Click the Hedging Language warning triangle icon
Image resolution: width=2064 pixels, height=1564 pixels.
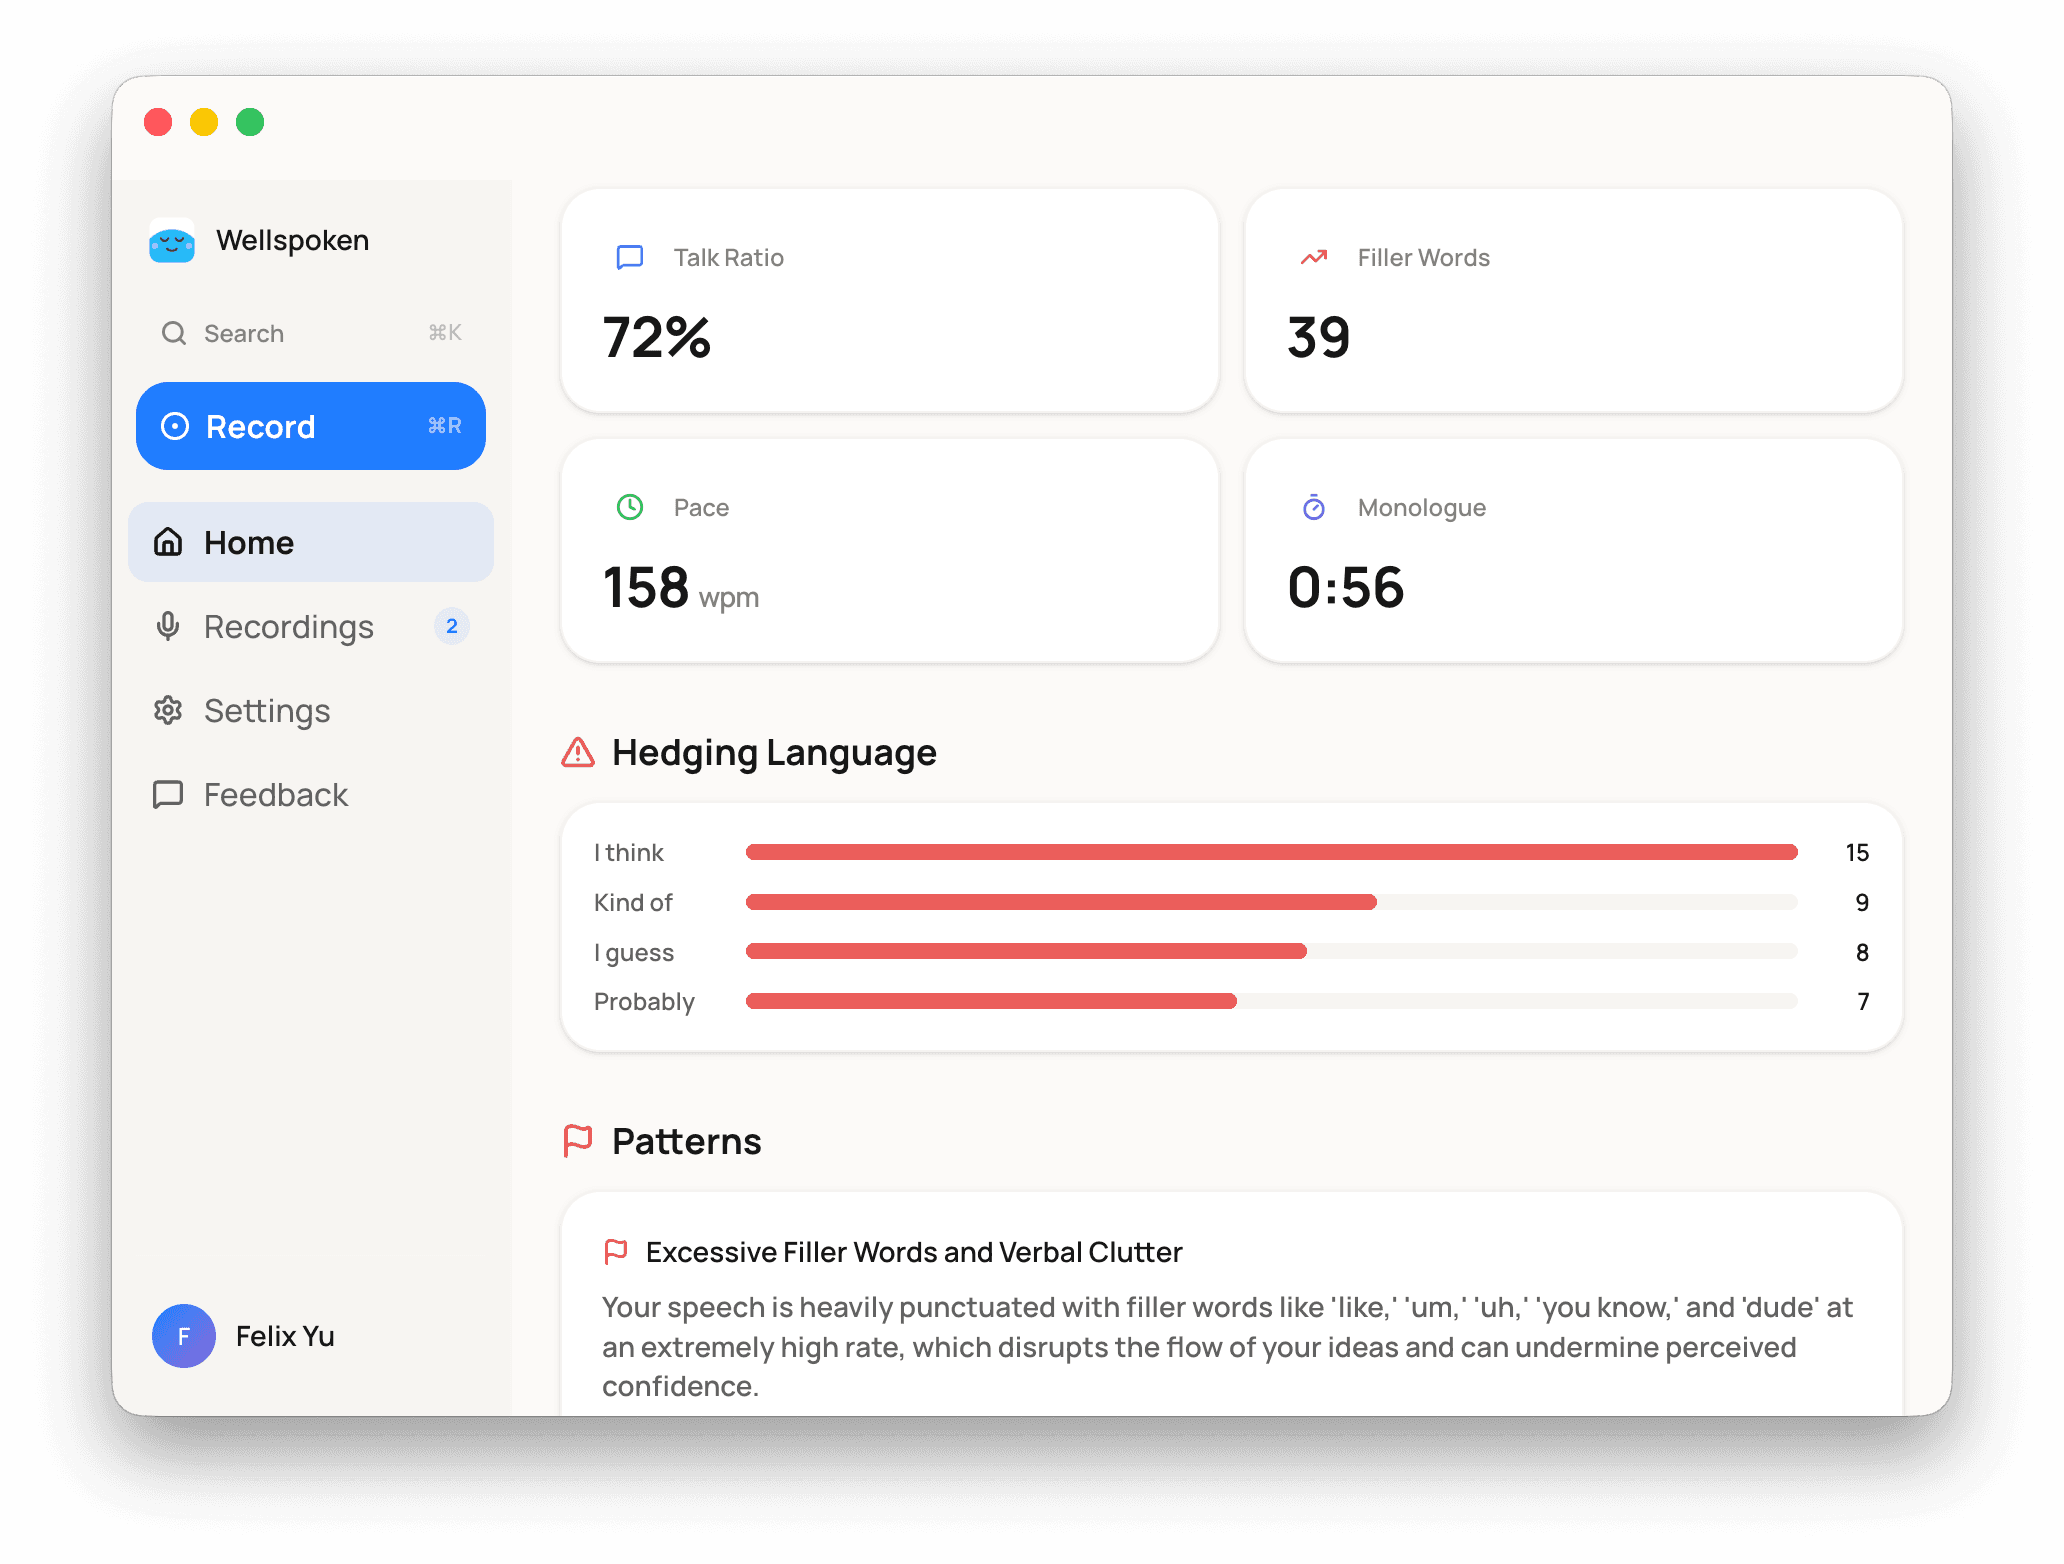point(579,753)
